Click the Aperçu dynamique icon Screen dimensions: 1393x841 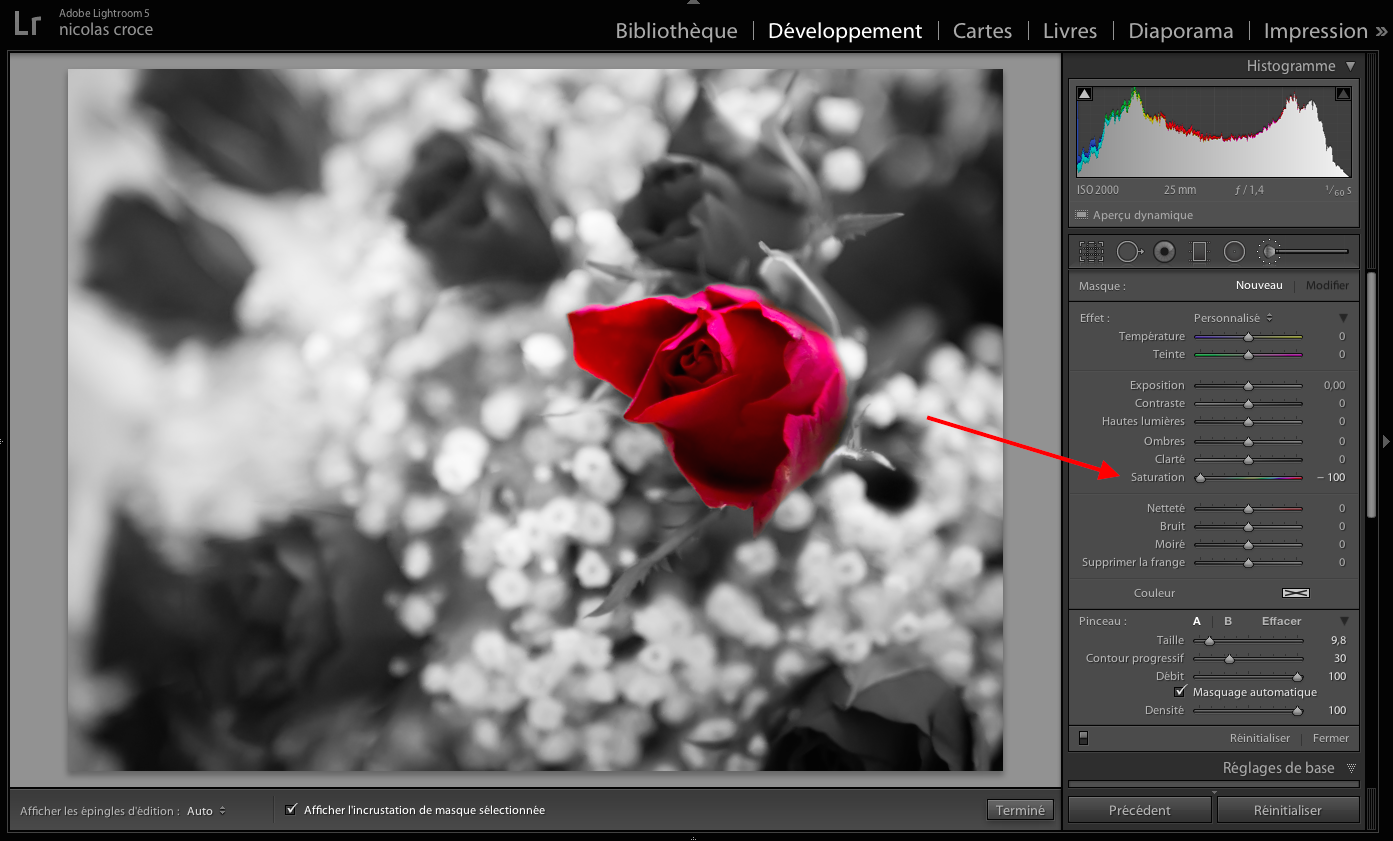(x=1081, y=215)
